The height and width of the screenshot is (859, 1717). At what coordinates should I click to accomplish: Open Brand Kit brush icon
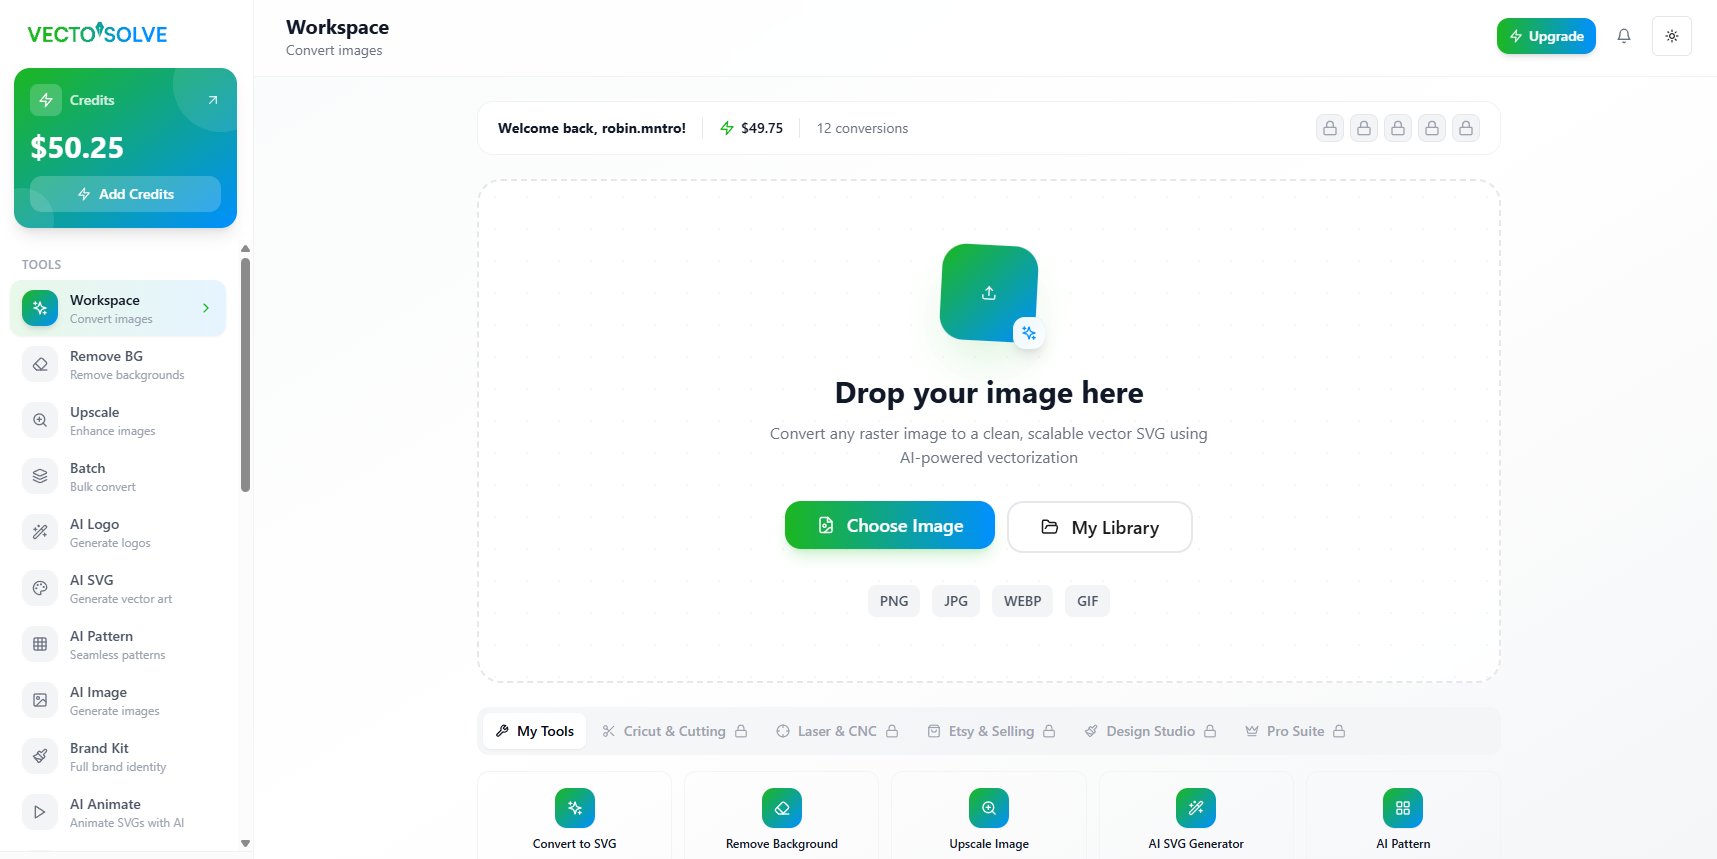[x=40, y=756]
